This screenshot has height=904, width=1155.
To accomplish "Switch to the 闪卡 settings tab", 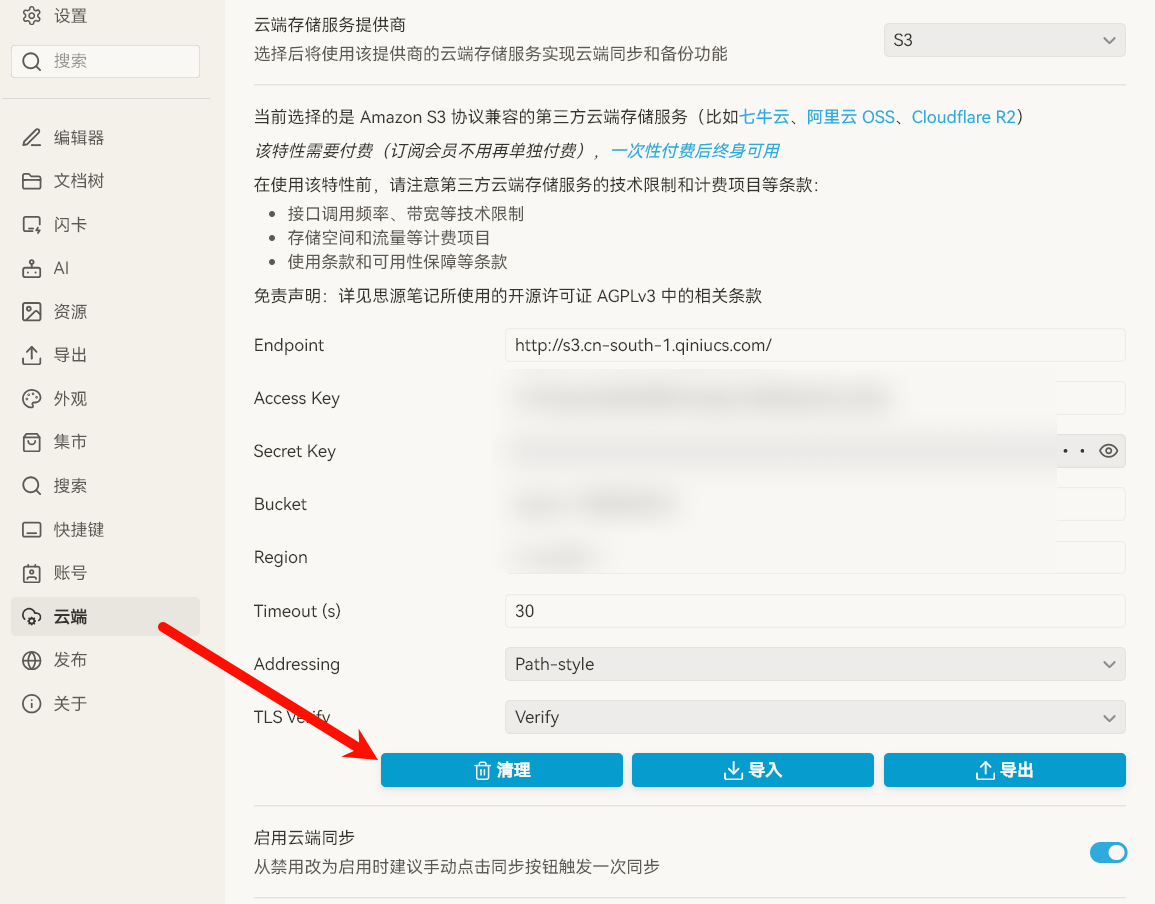I will (105, 225).
